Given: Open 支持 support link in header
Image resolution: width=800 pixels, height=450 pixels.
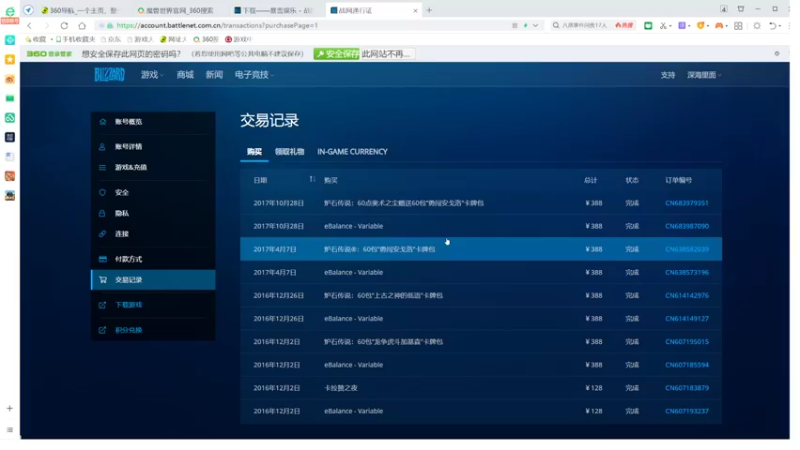Looking at the screenshot, I should click(668, 75).
